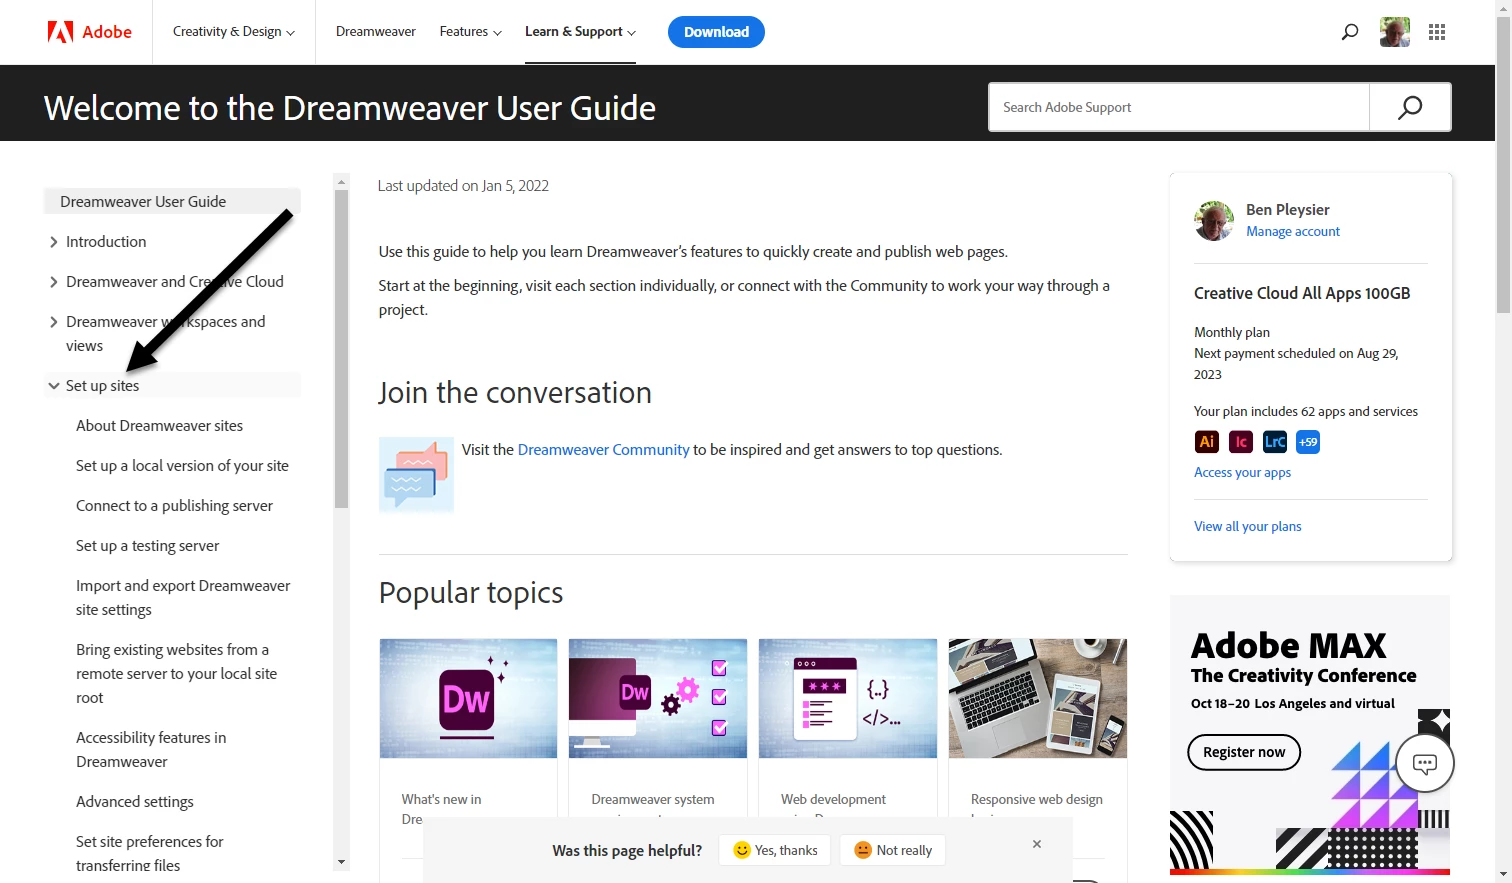The image size is (1512, 883).
Task: Answer Not really to helpful prompt
Action: tap(892, 850)
